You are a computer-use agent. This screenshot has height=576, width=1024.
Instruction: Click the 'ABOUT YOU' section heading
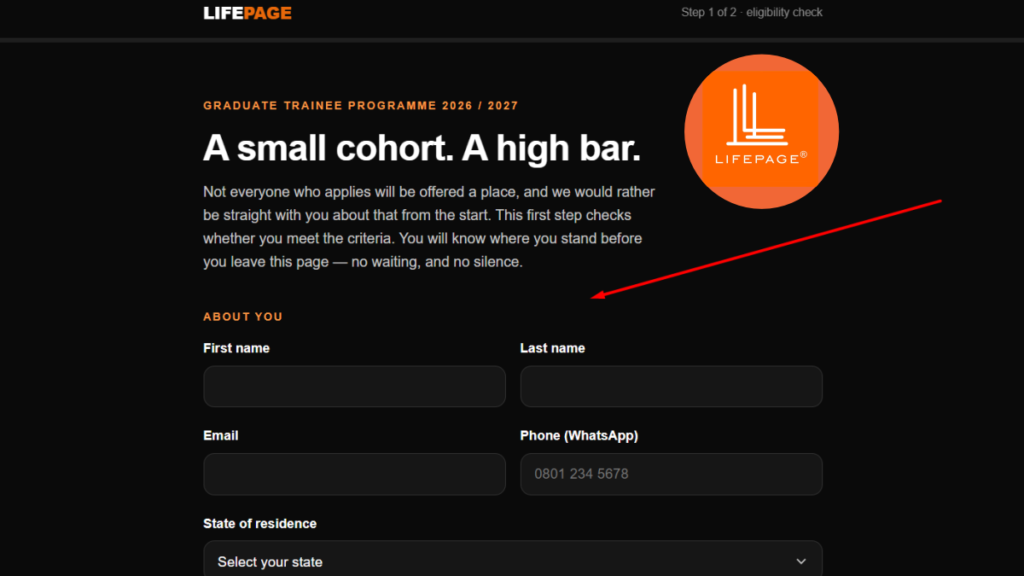coord(243,317)
